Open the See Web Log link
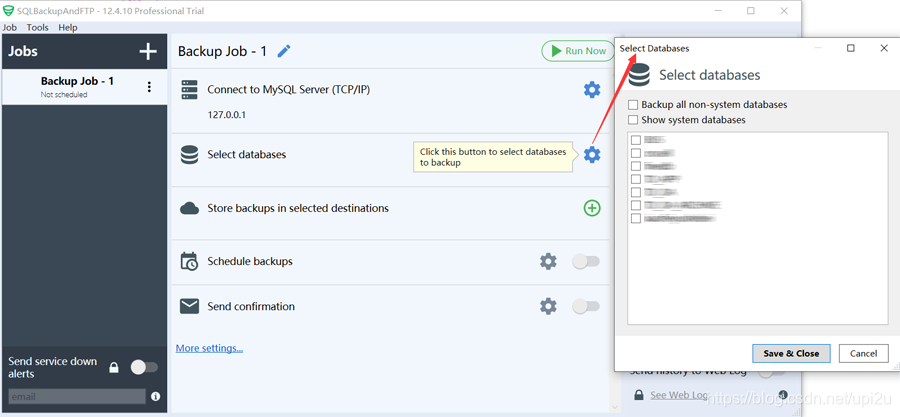Image resolution: width=900 pixels, height=417 pixels. click(x=679, y=395)
